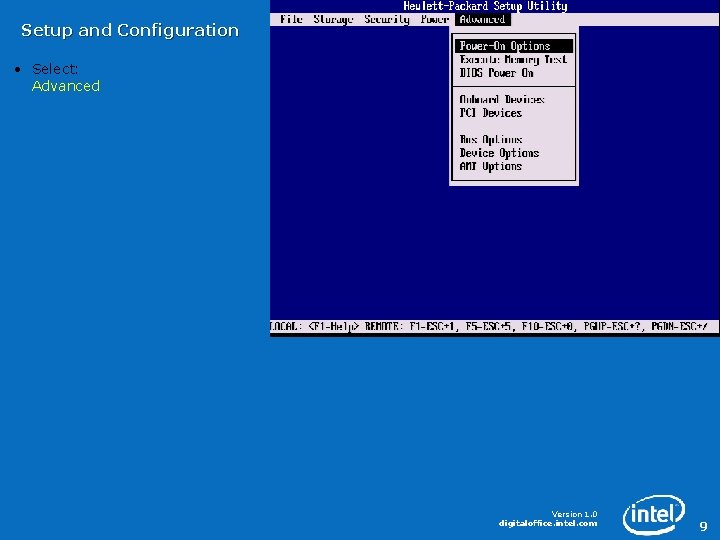Click slide page number 9
The width and height of the screenshot is (720, 540).
703,526
